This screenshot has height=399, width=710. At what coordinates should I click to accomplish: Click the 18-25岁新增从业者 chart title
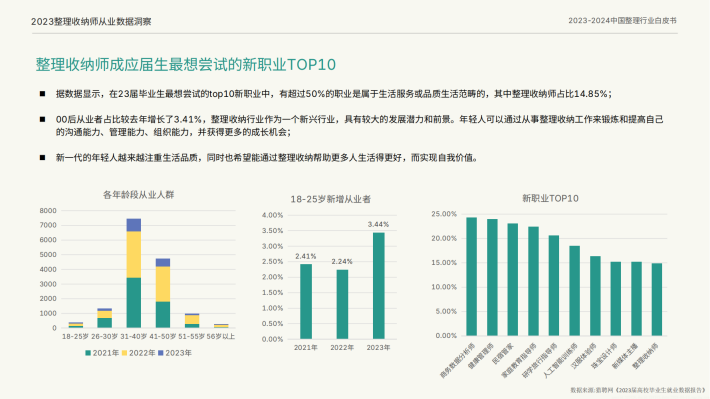[x=331, y=199]
